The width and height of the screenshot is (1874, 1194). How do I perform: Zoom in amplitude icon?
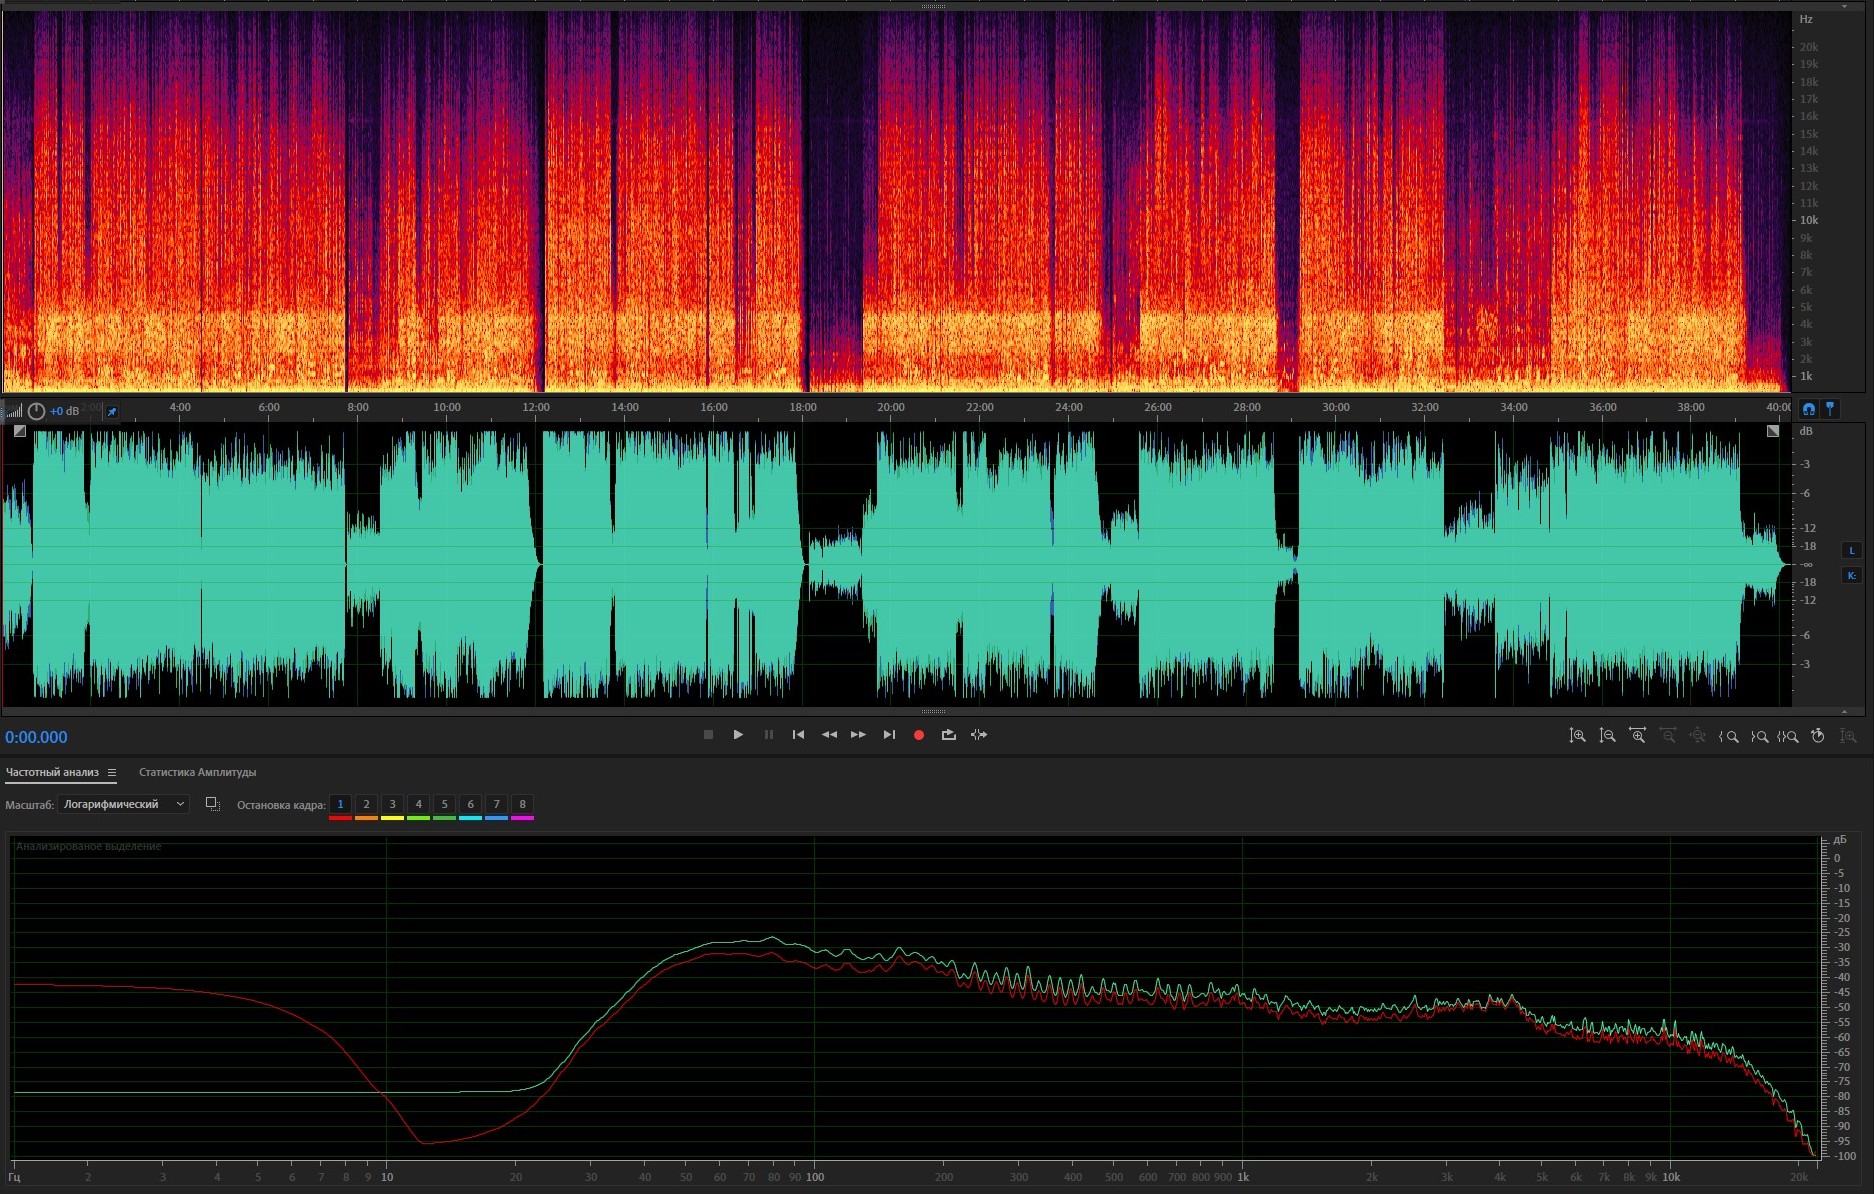[x=1577, y=736]
